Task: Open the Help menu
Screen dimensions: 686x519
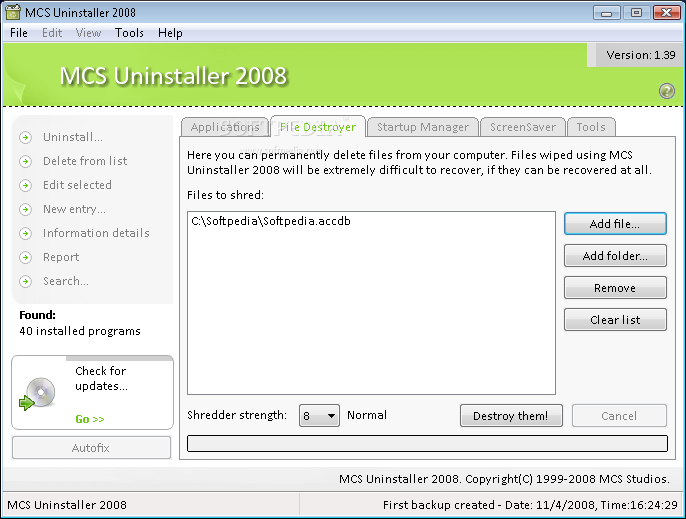Action: click(x=170, y=33)
